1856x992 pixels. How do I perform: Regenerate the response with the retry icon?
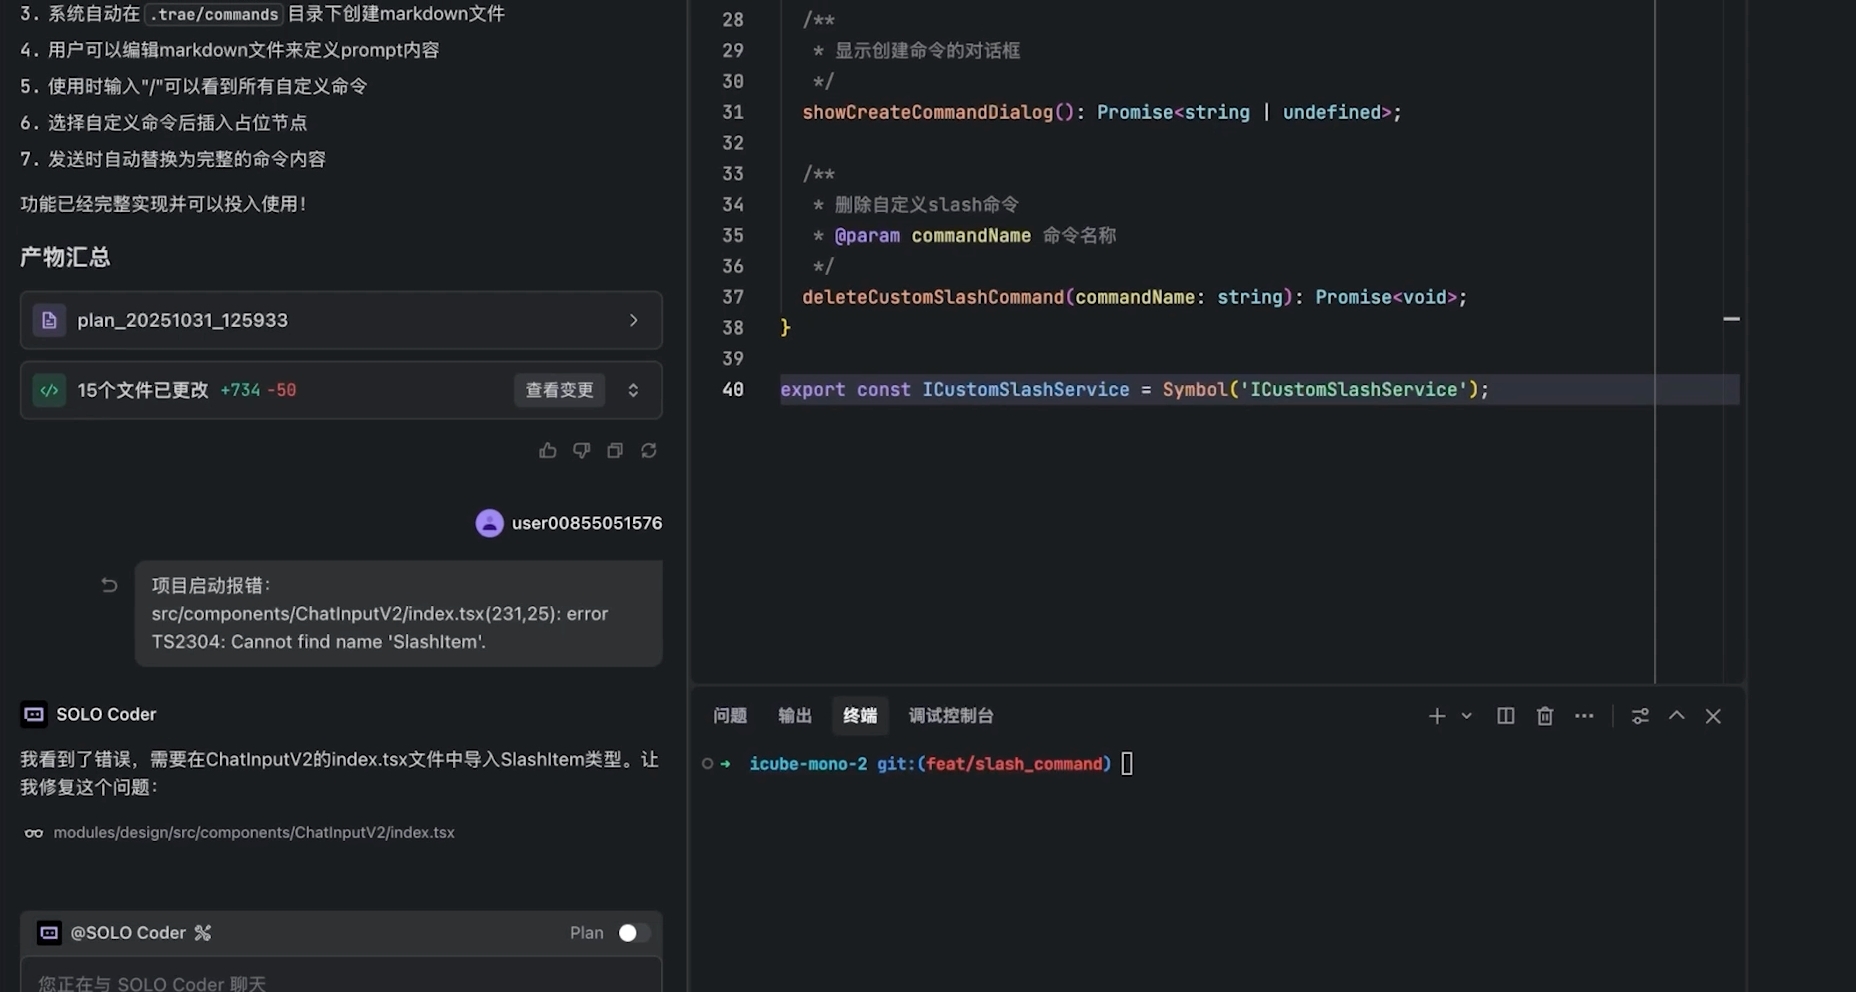pos(649,451)
